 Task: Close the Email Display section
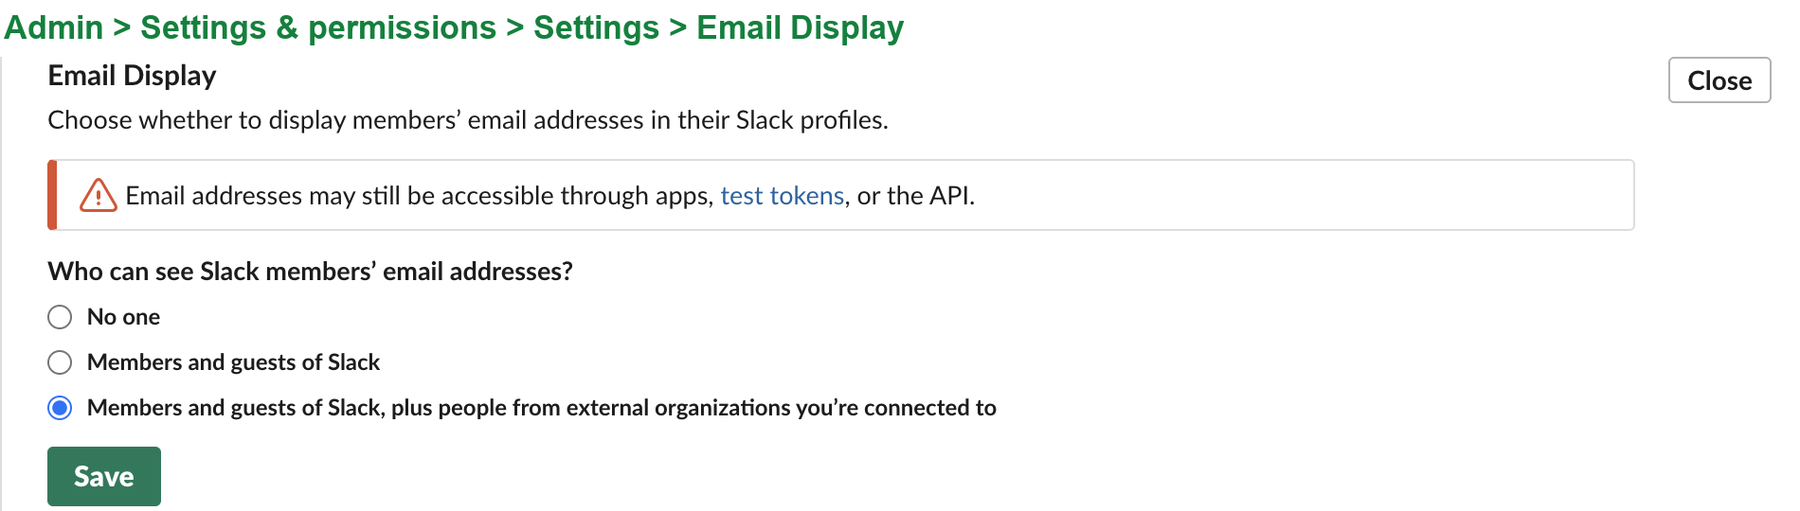point(1719,80)
